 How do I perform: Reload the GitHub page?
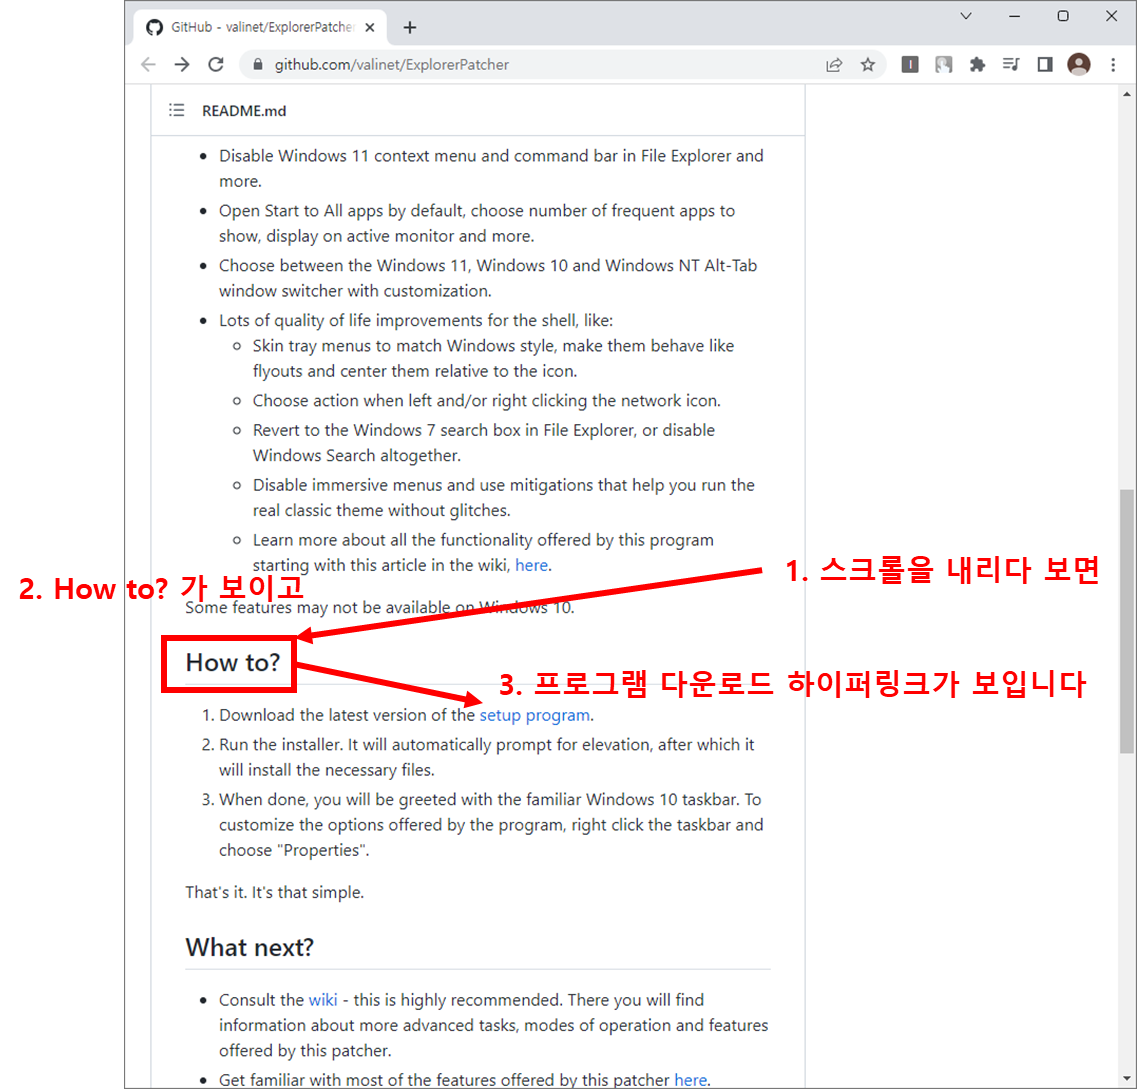click(x=216, y=65)
